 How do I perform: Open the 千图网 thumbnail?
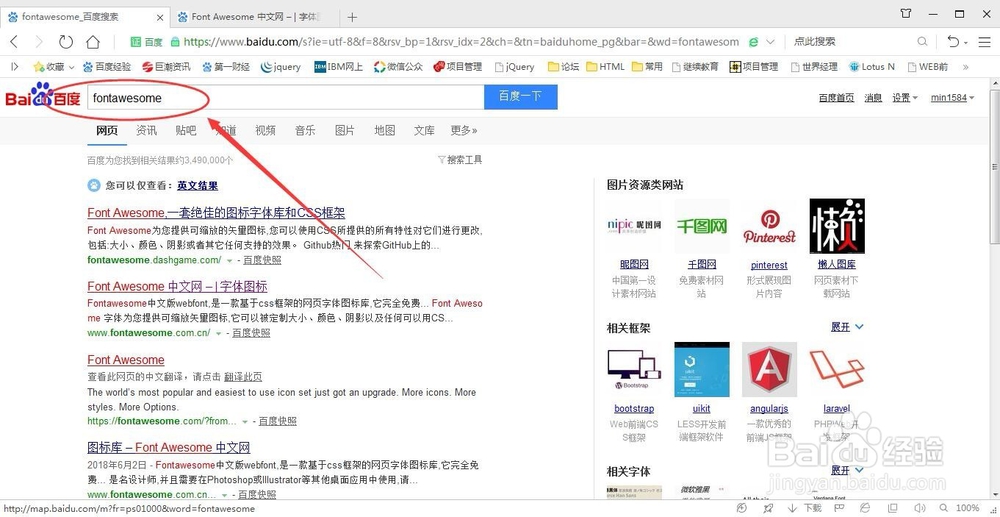pos(702,226)
